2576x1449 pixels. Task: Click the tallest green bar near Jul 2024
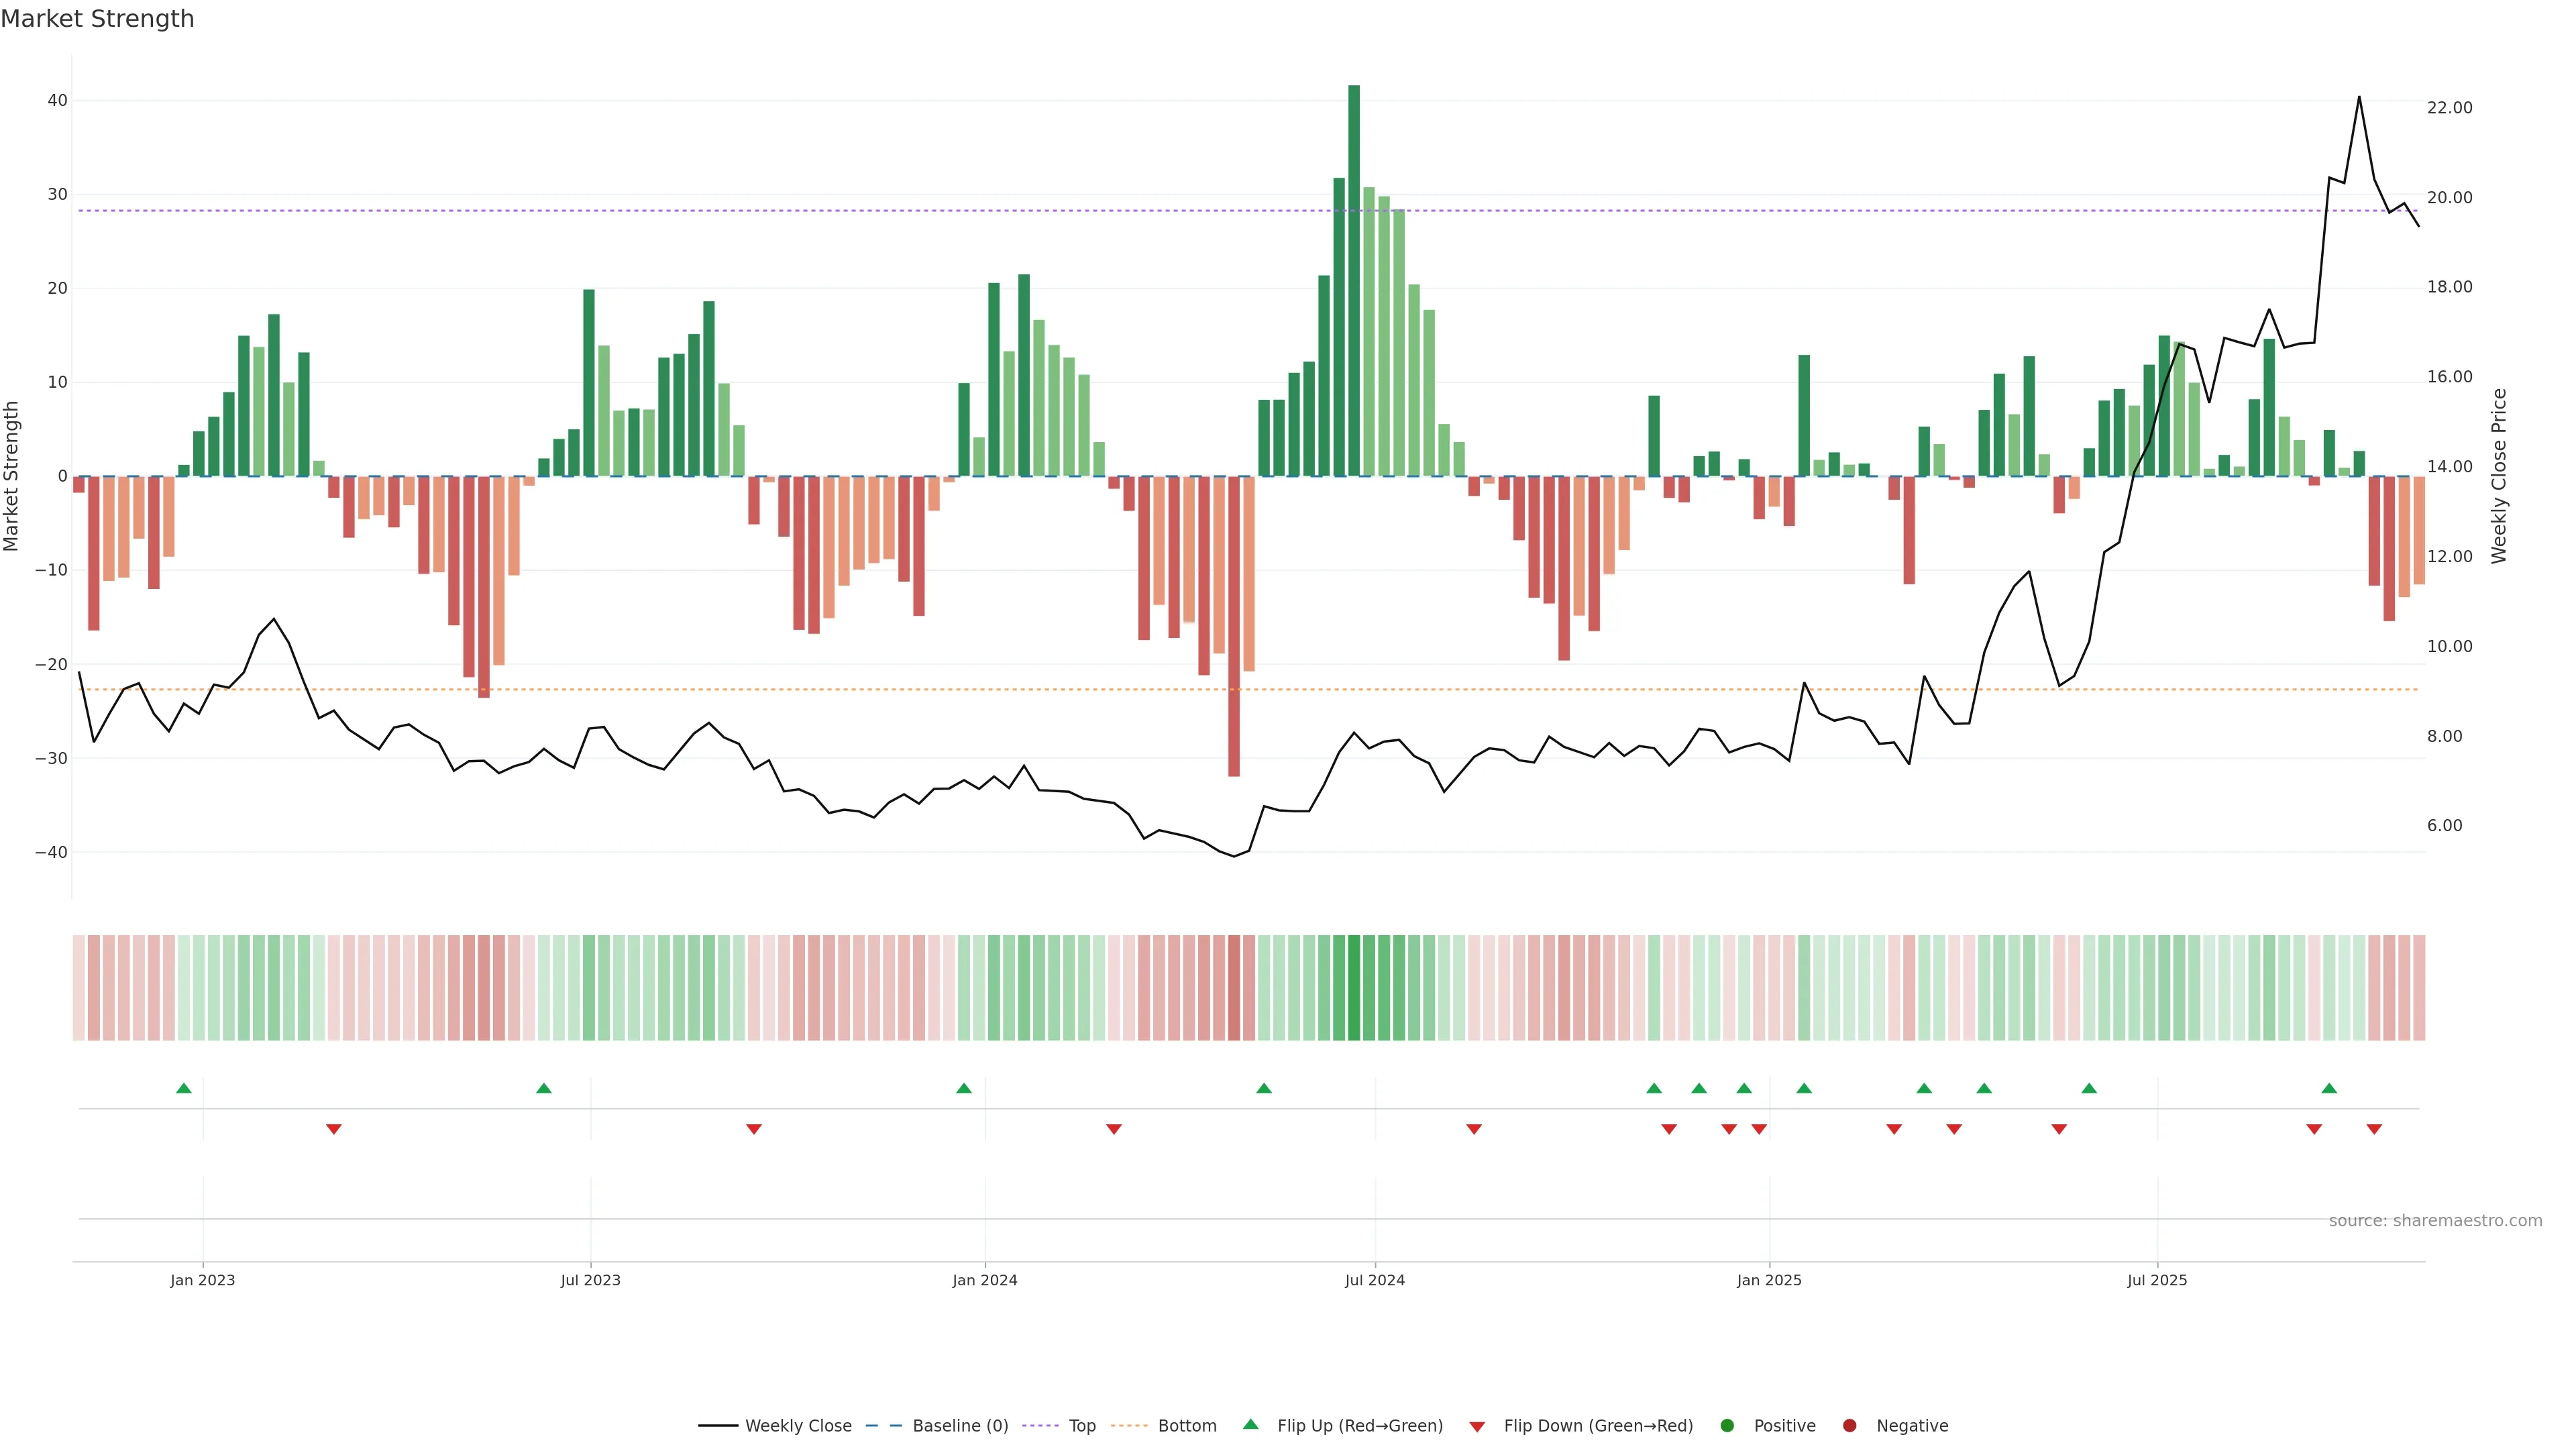click(1354, 280)
